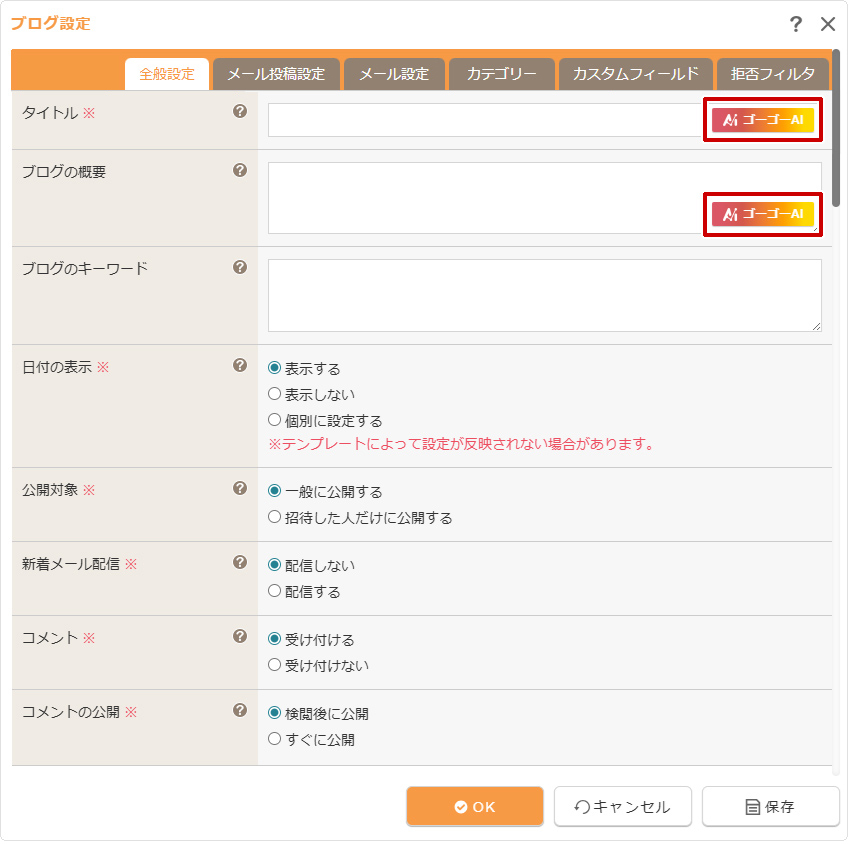848x844 pixels.
Task: Click the ゴーゴーAI button in the タイトル field
Action: coord(763,119)
